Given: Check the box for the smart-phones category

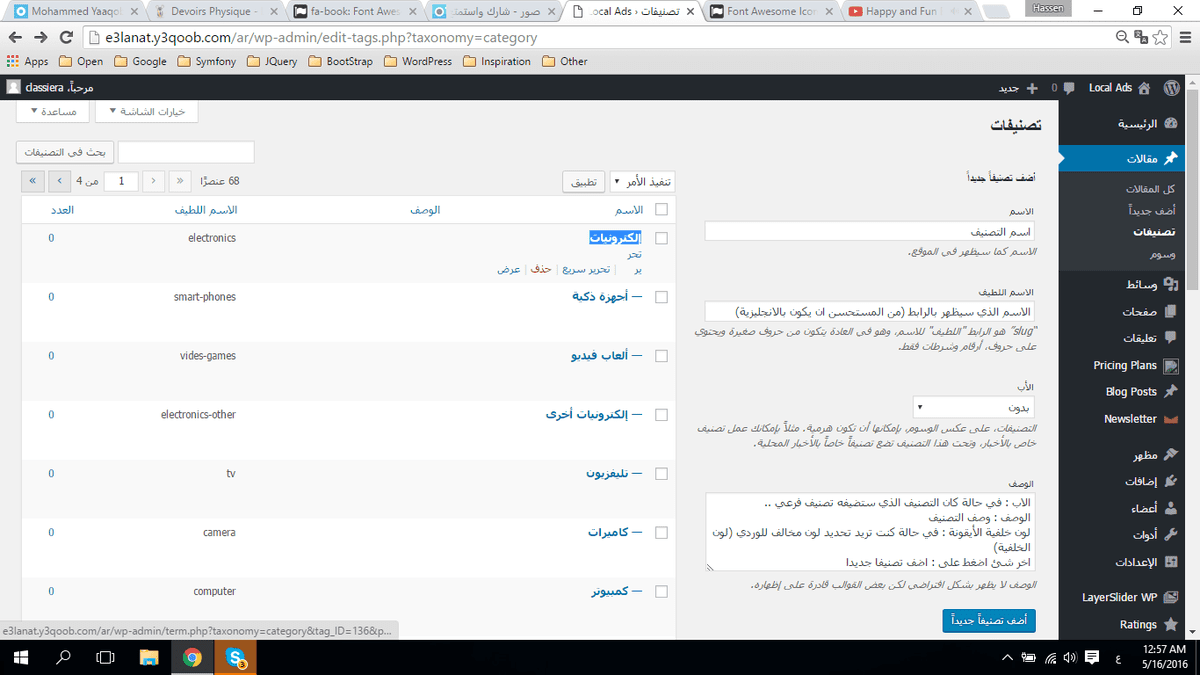Looking at the screenshot, I should (661, 297).
